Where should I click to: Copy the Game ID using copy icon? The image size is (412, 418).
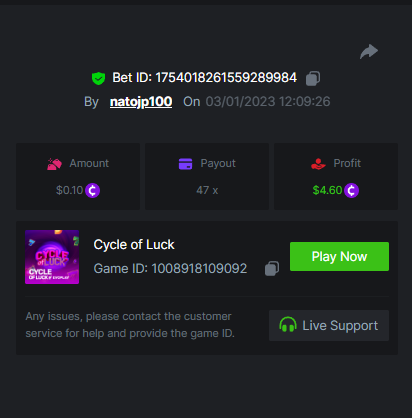(272, 268)
